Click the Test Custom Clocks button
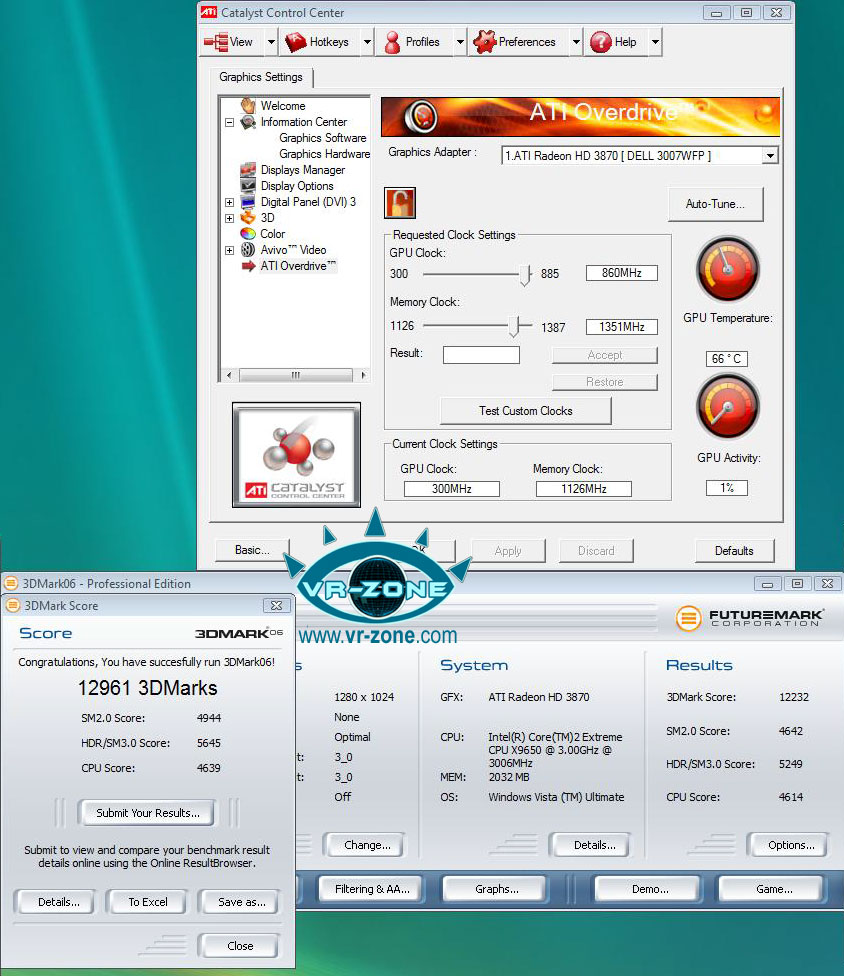Image resolution: width=844 pixels, height=976 pixels. (x=526, y=411)
